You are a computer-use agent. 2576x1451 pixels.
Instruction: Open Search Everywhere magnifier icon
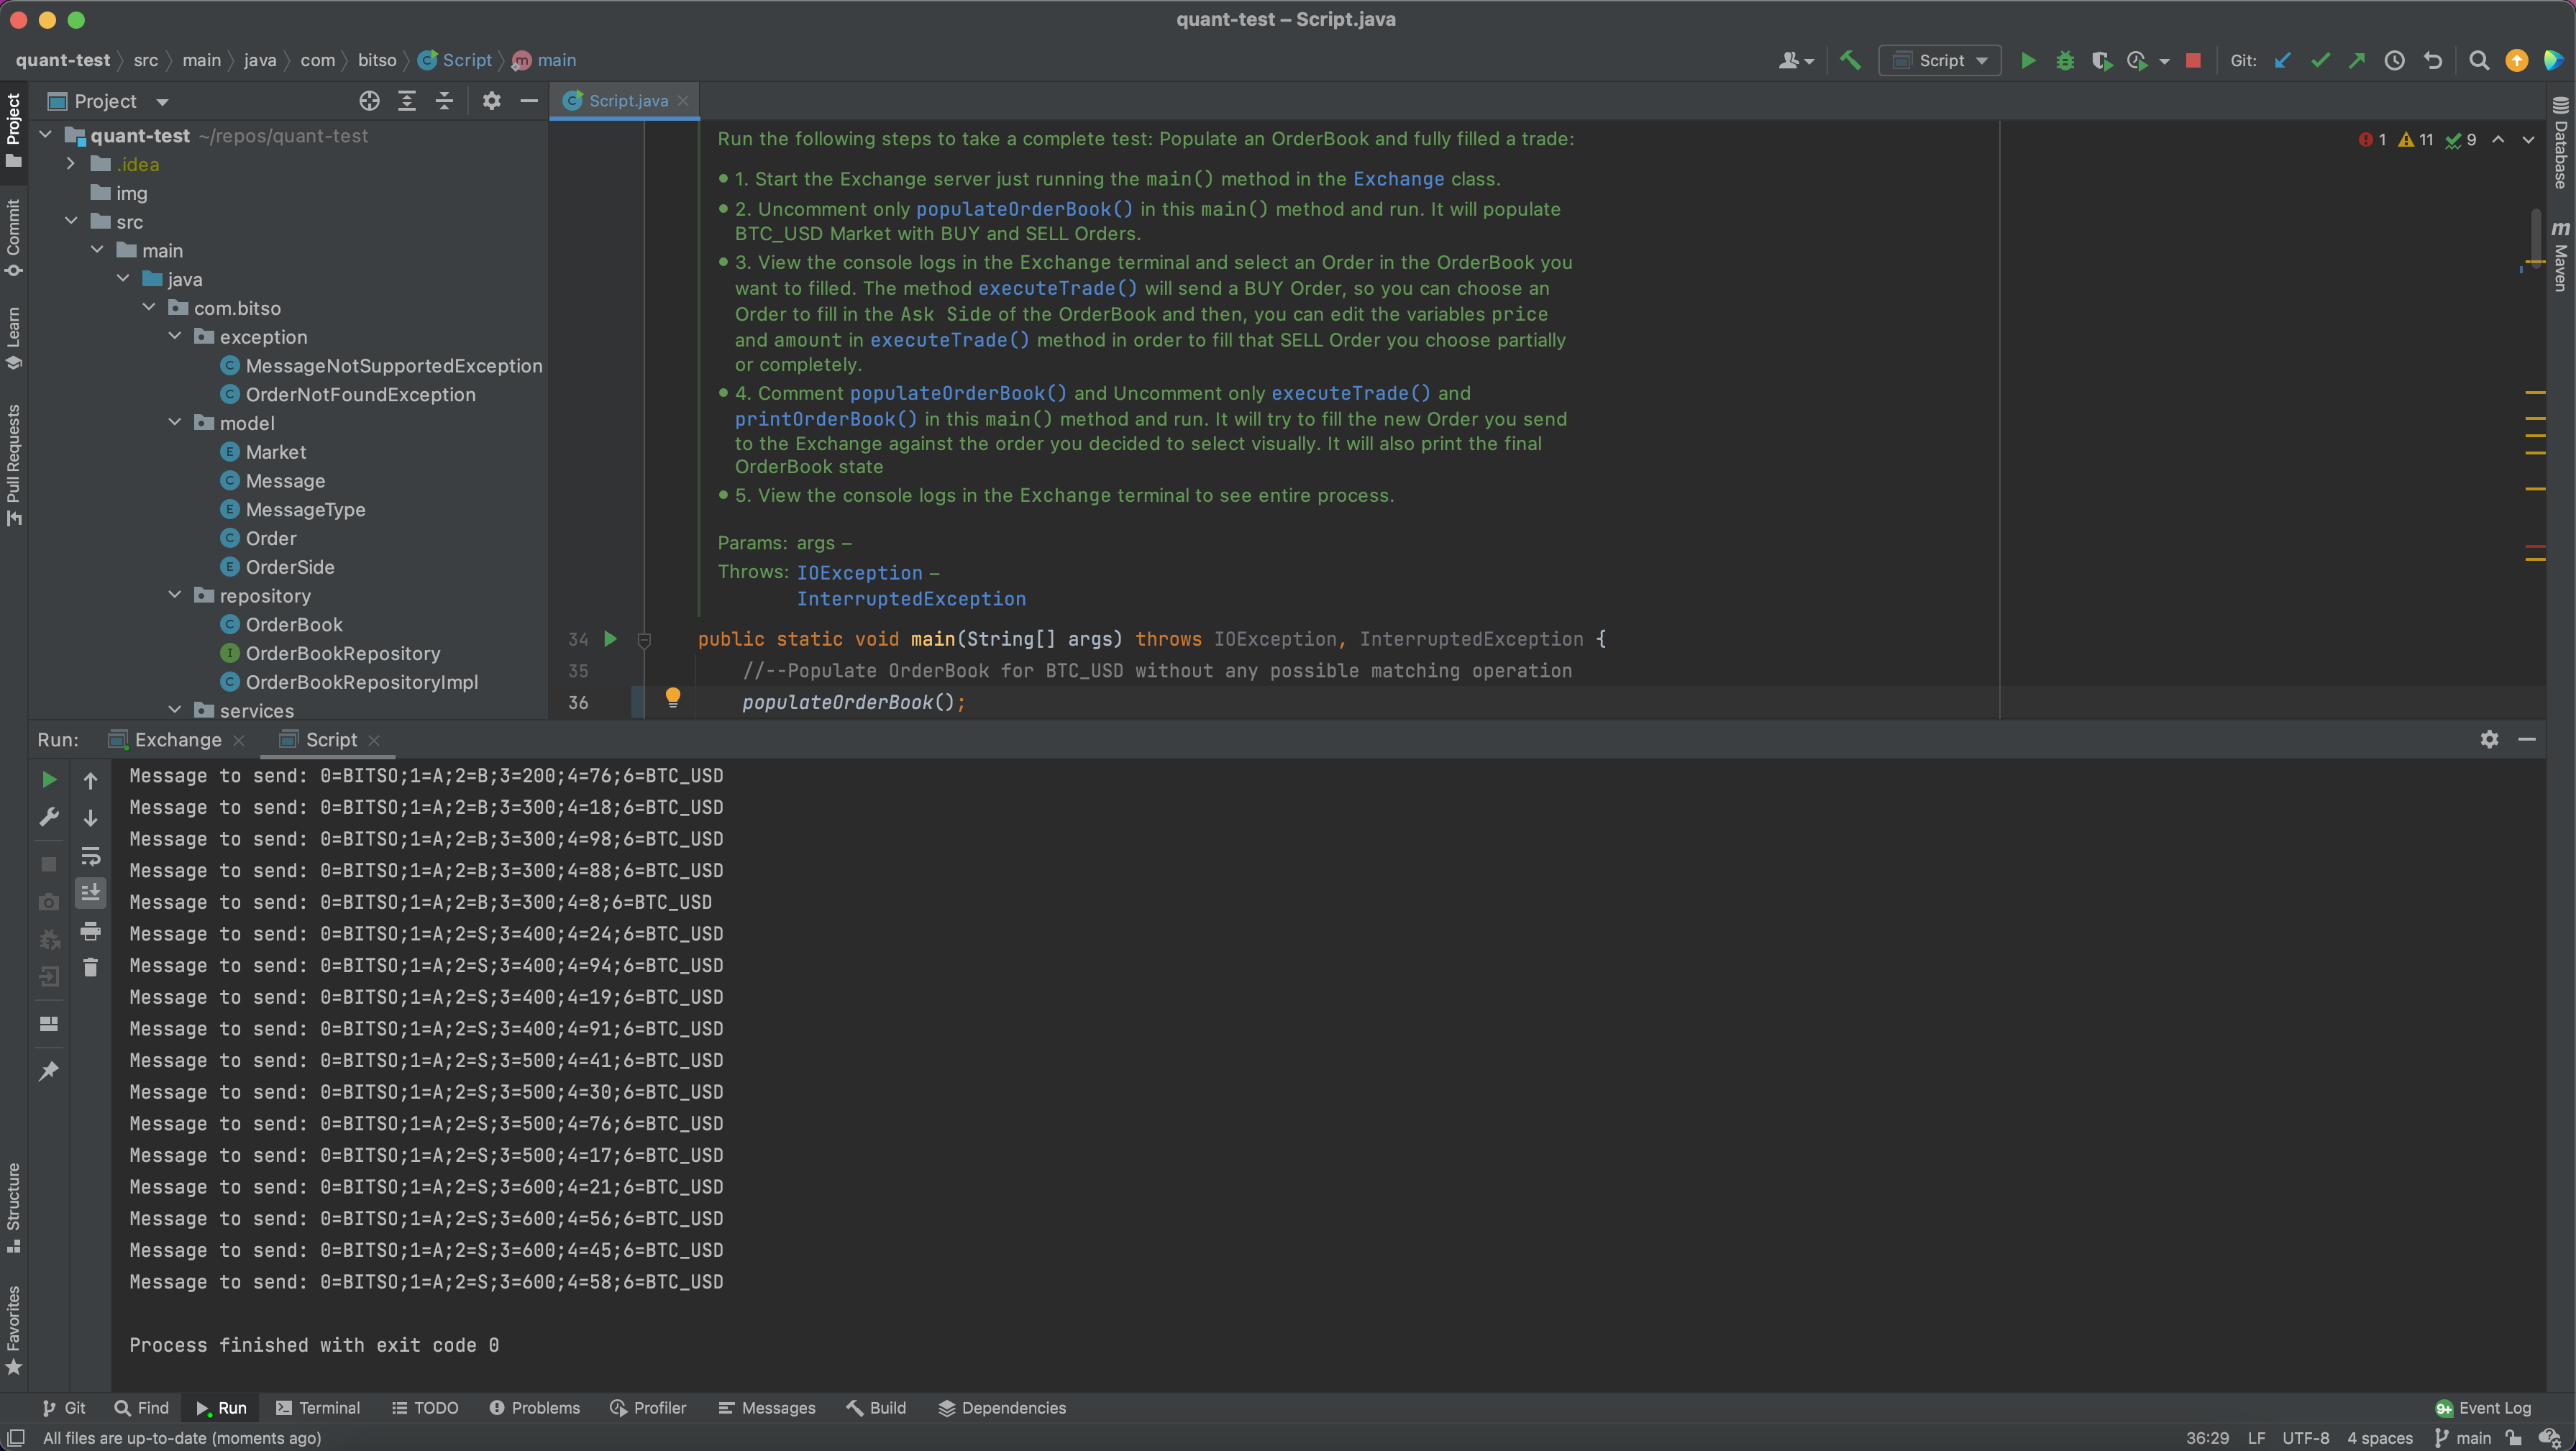click(x=2478, y=61)
